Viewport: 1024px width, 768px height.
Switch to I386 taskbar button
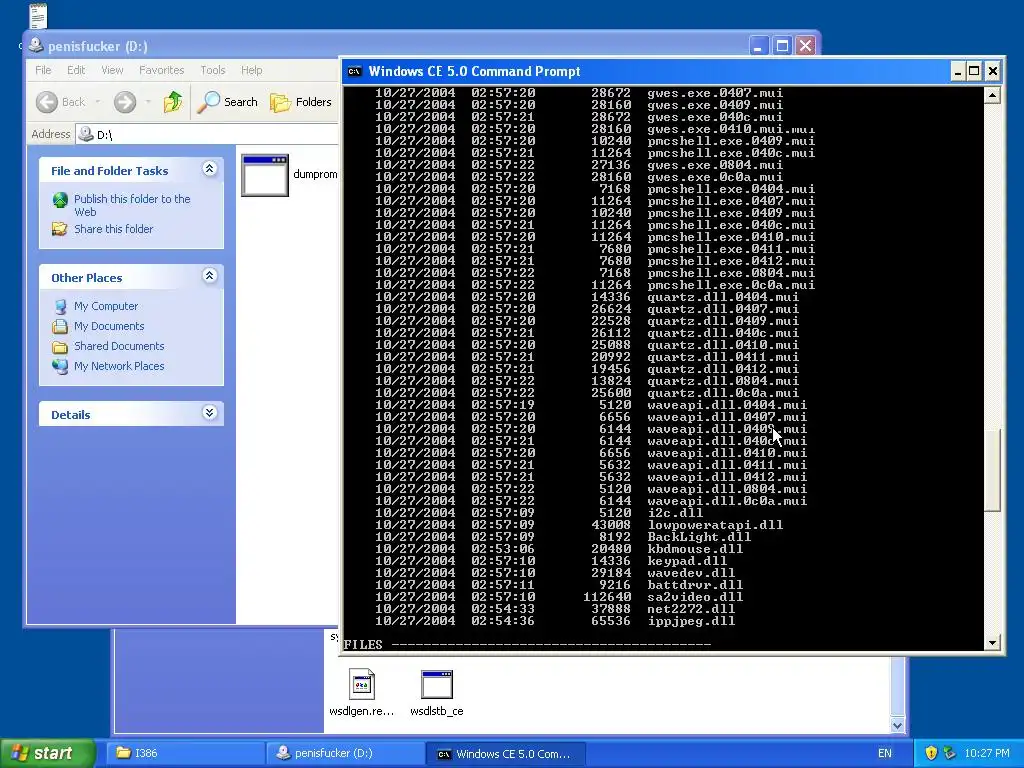click(186, 753)
